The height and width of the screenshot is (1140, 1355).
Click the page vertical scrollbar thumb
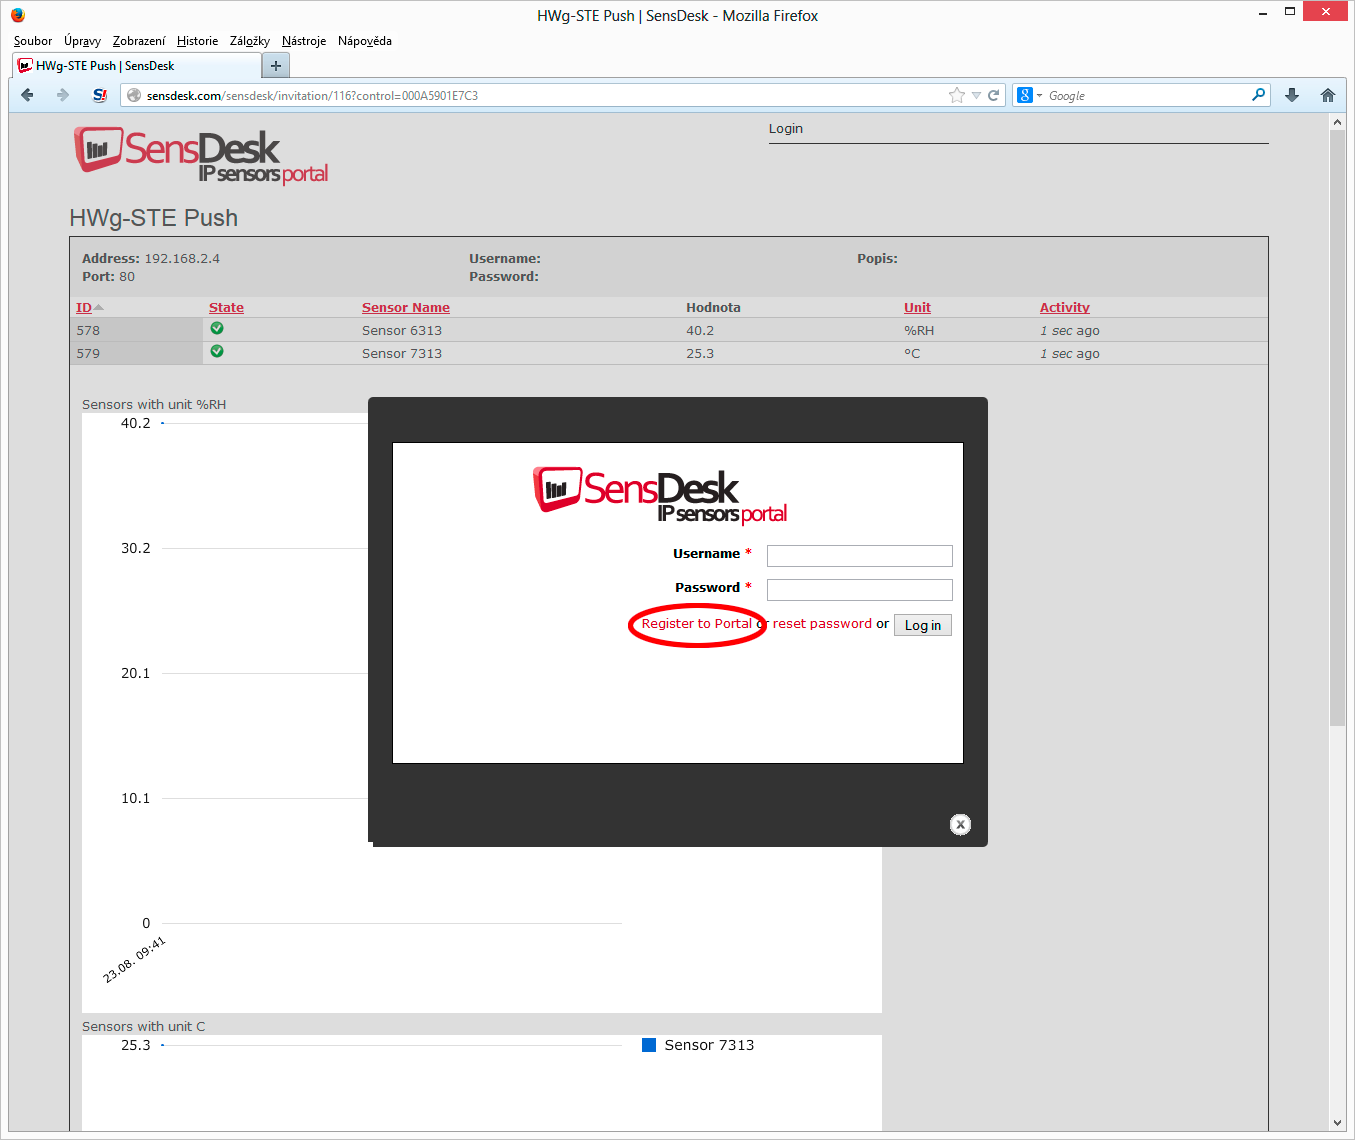1337,428
